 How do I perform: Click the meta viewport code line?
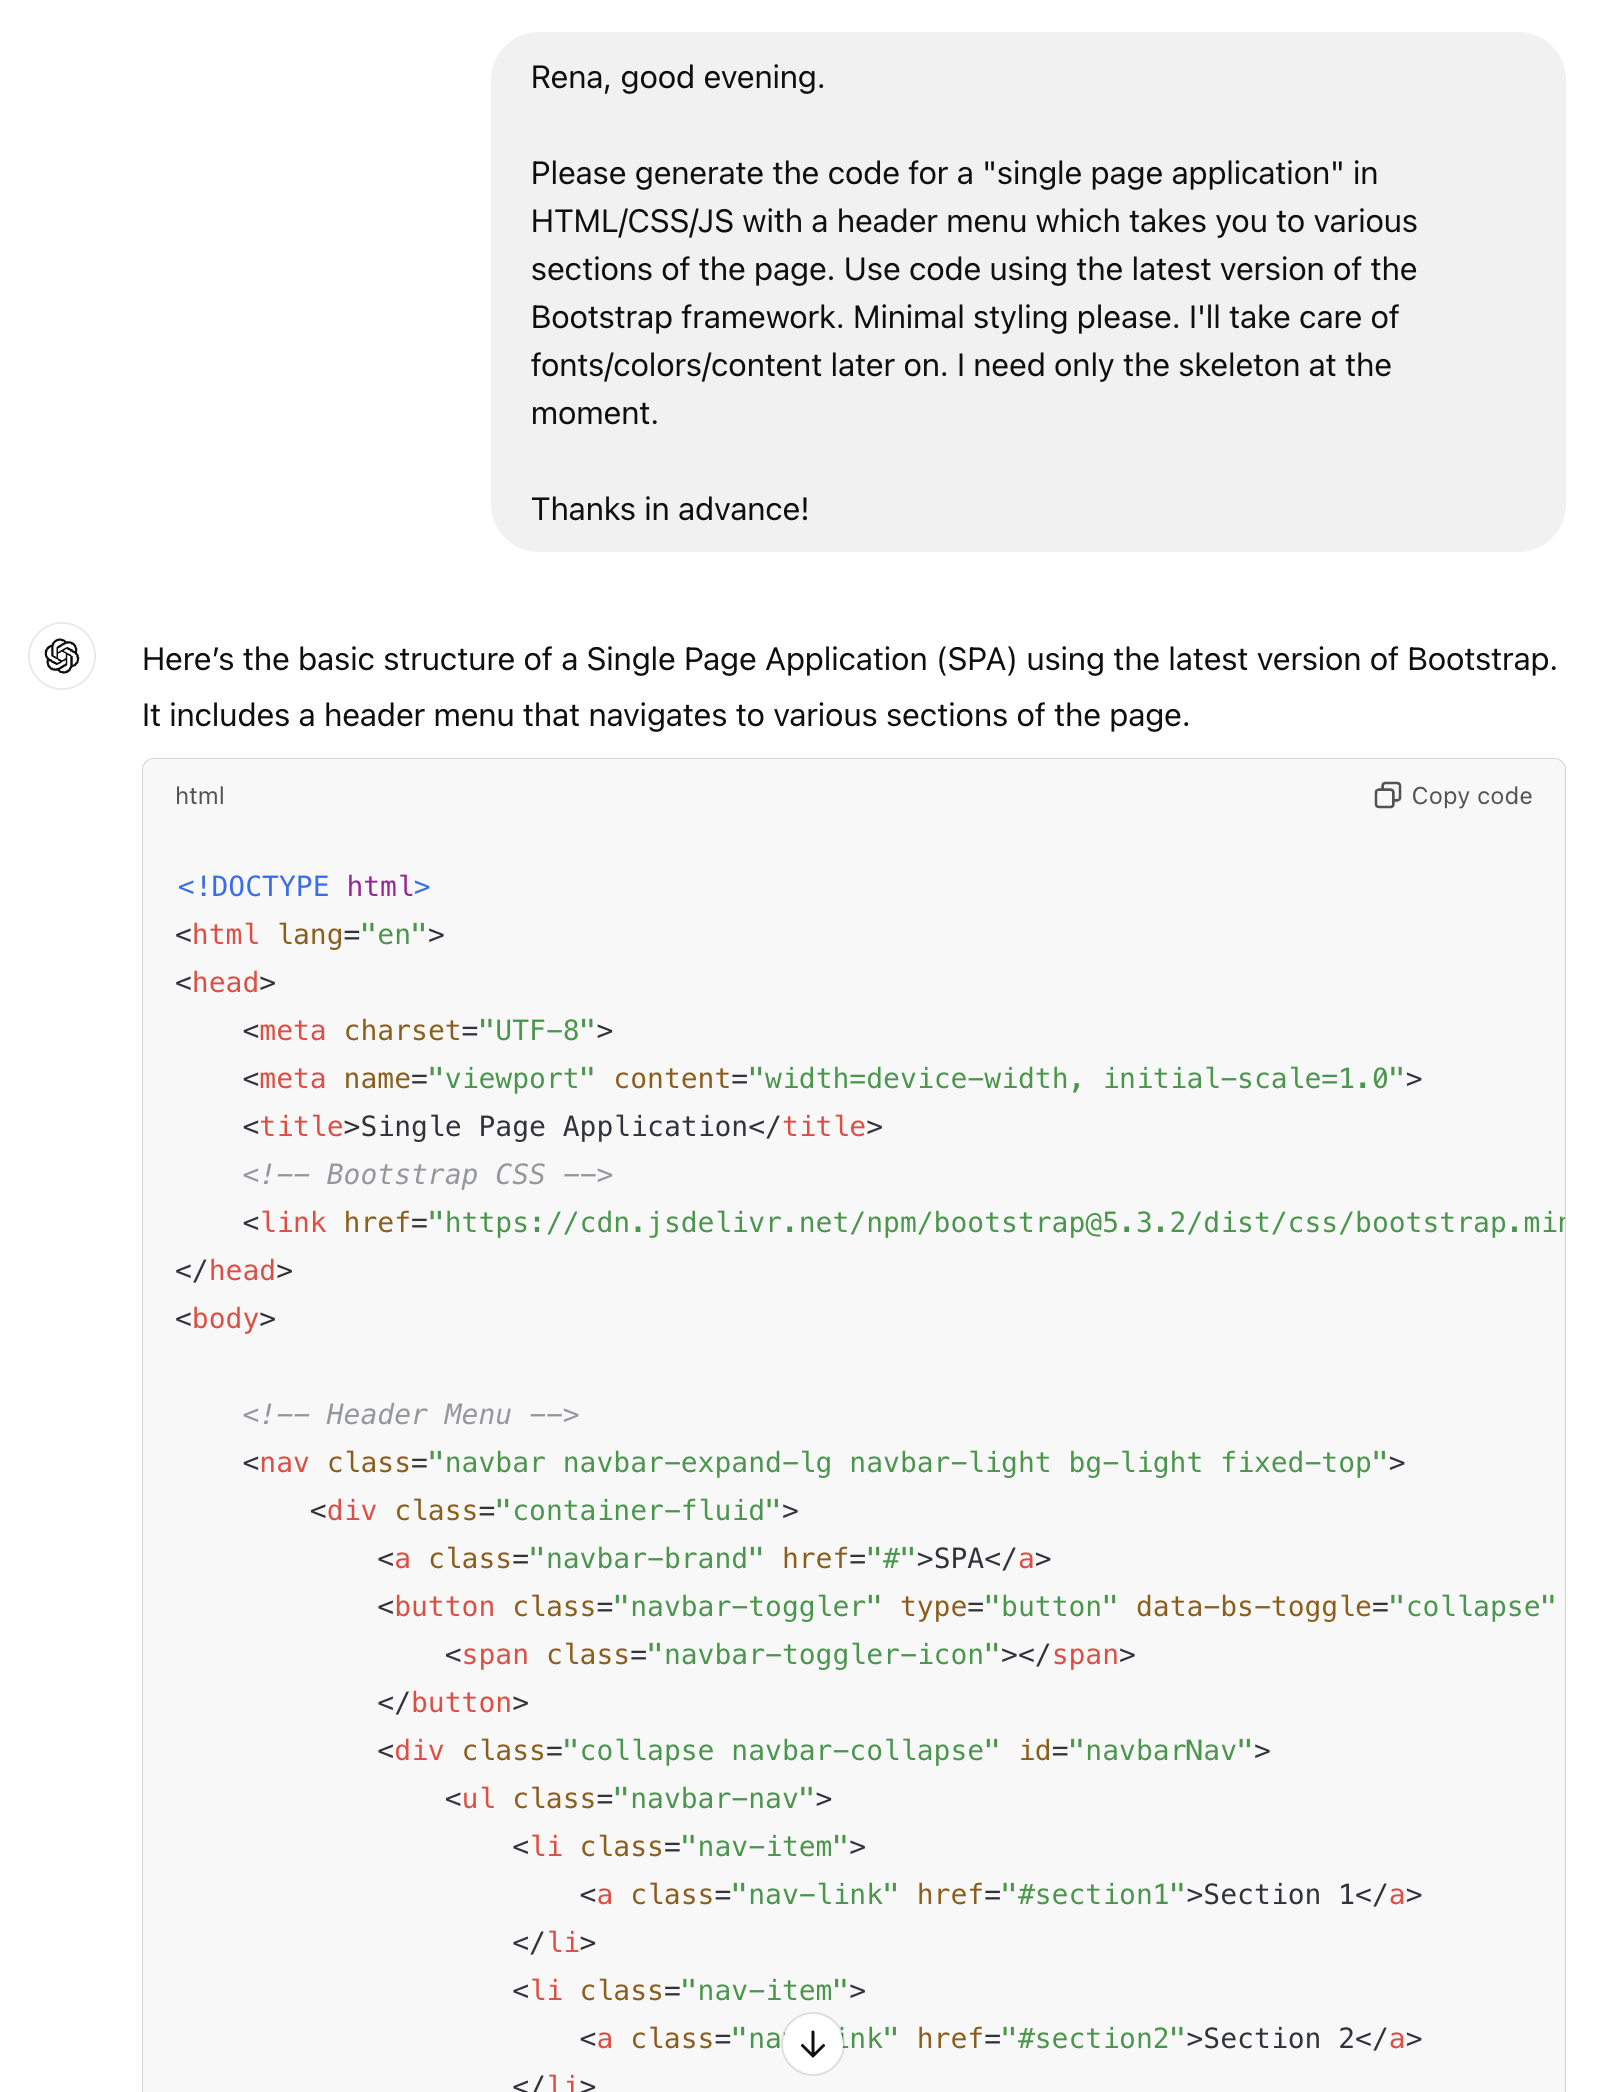831,1079
